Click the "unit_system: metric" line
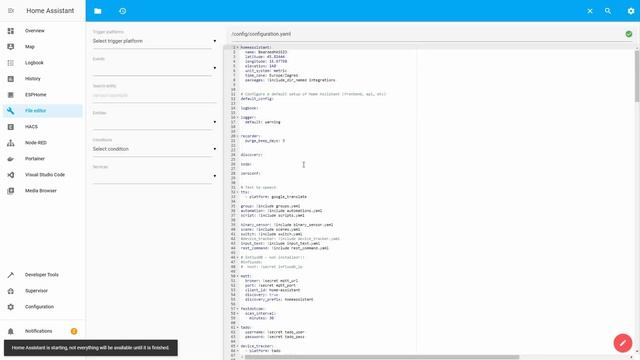Screen dimensions: 640x360 click(266, 71)
